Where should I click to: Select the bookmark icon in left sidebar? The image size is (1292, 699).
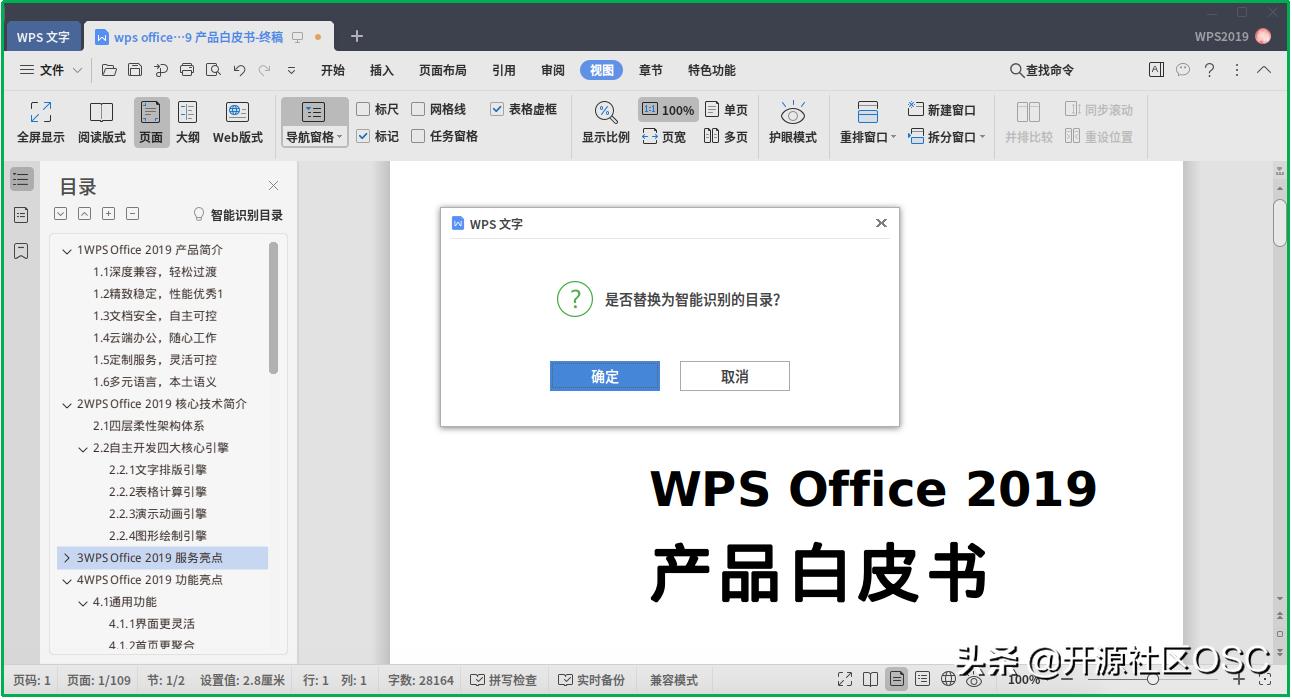[x=21, y=251]
